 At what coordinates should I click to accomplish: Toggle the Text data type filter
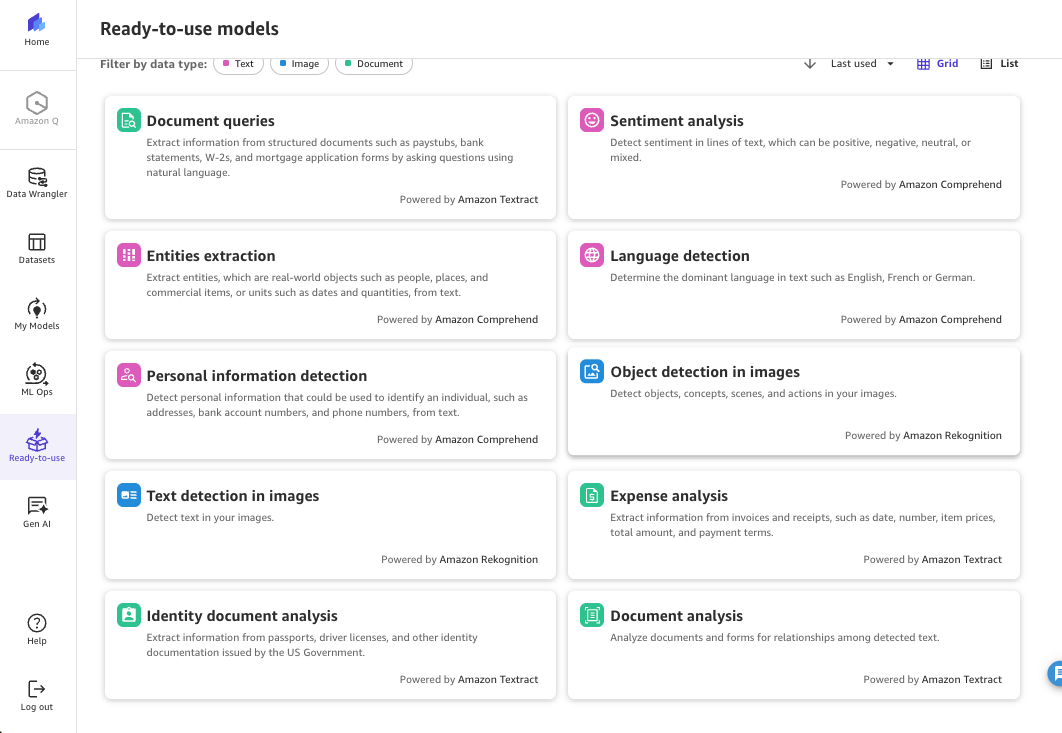[238, 64]
